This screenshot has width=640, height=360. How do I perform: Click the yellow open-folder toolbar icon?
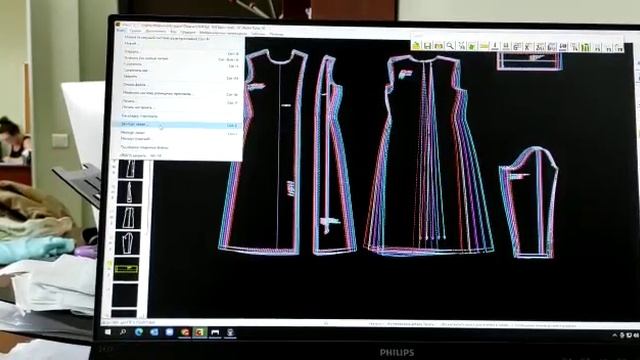click(416, 45)
